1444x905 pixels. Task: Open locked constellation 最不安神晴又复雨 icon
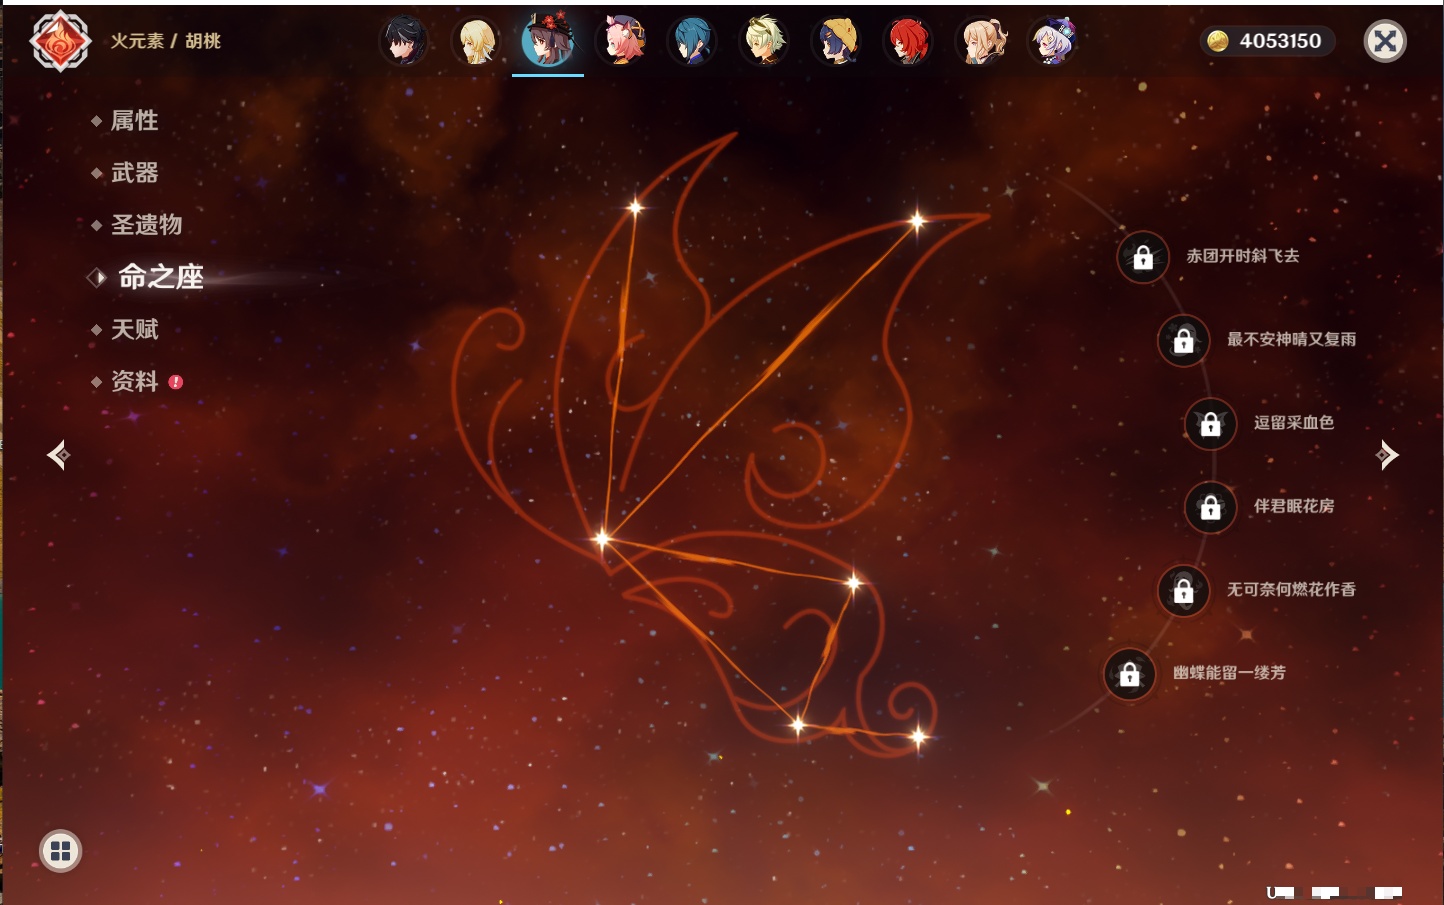(1183, 341)
